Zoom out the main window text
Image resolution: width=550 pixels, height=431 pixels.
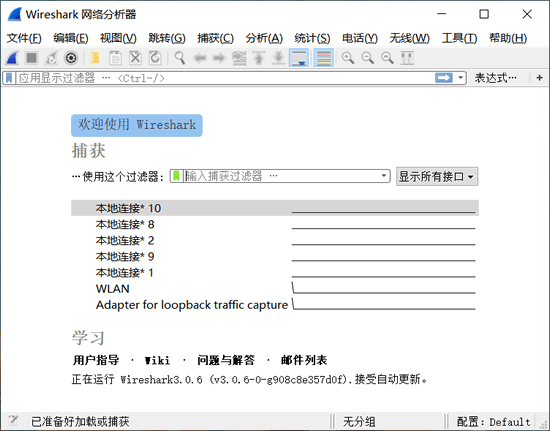(x=368, y=58)
